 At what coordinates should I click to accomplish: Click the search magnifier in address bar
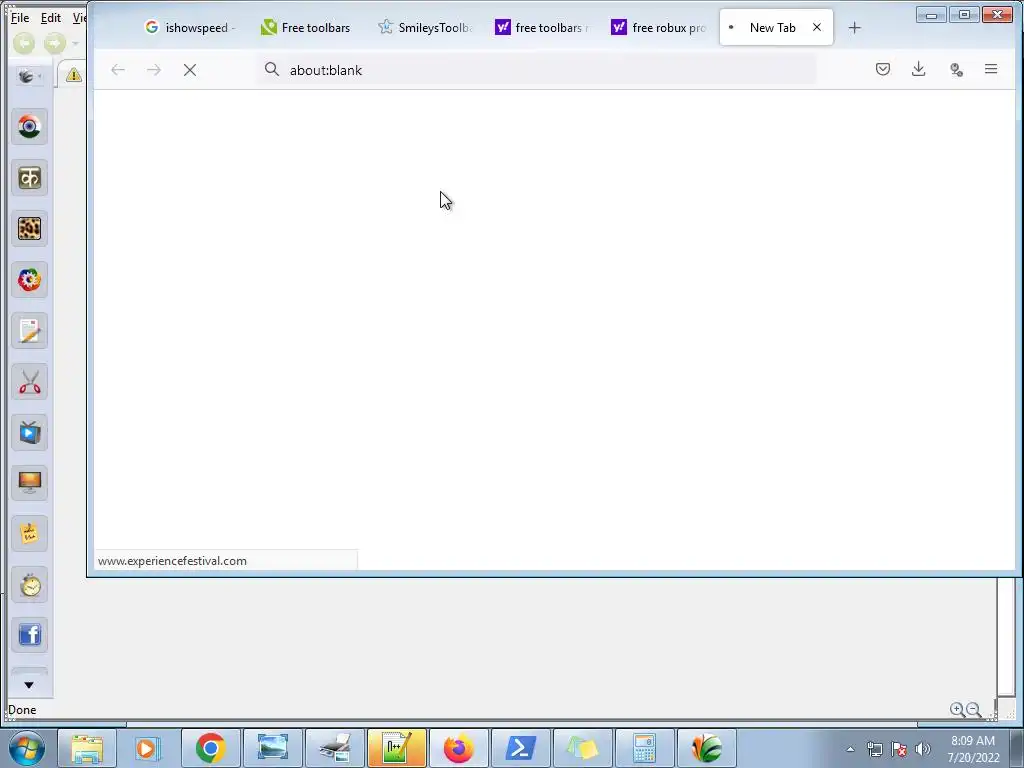click(272, 69)
